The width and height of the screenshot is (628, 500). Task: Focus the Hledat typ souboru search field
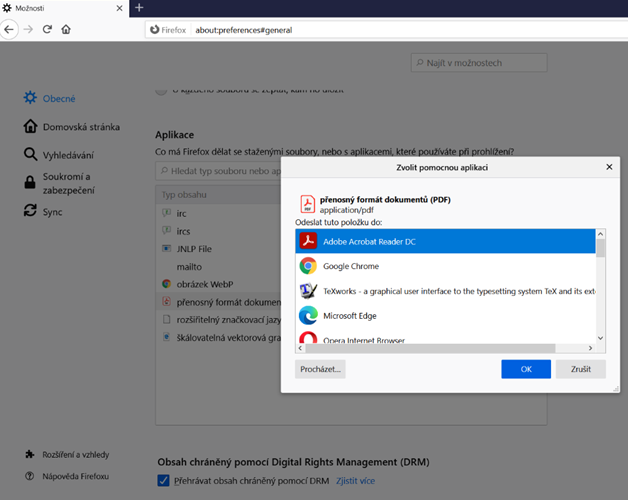pos(218,171)
